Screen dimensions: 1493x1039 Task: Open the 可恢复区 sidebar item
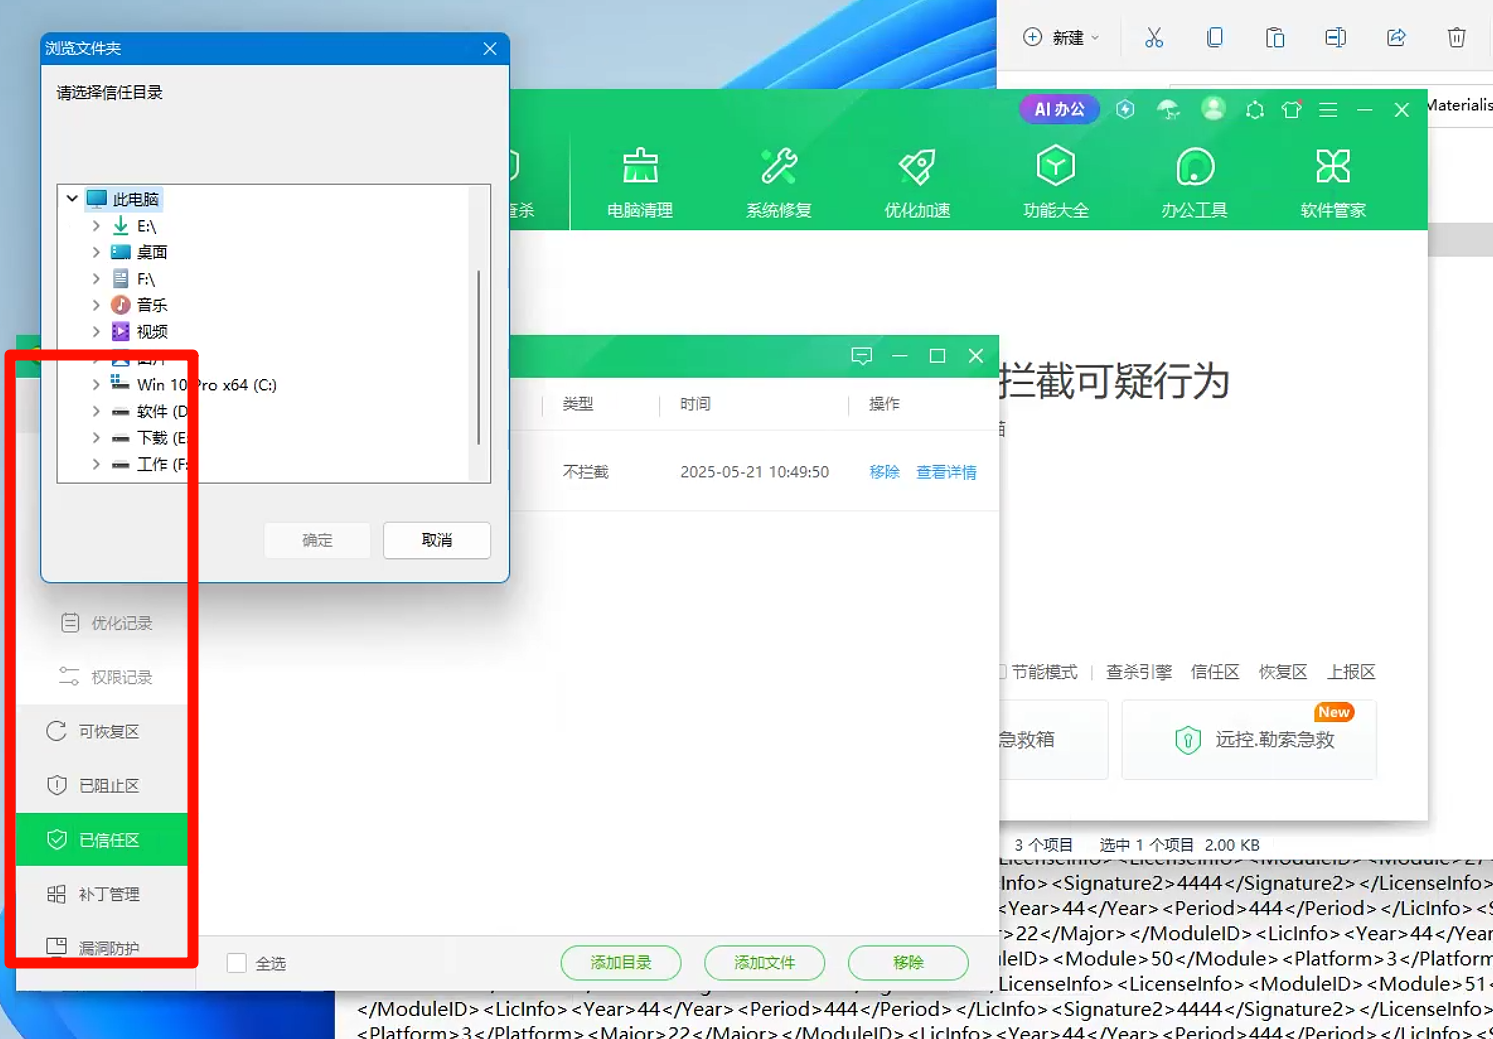click(x=101, y=731)
